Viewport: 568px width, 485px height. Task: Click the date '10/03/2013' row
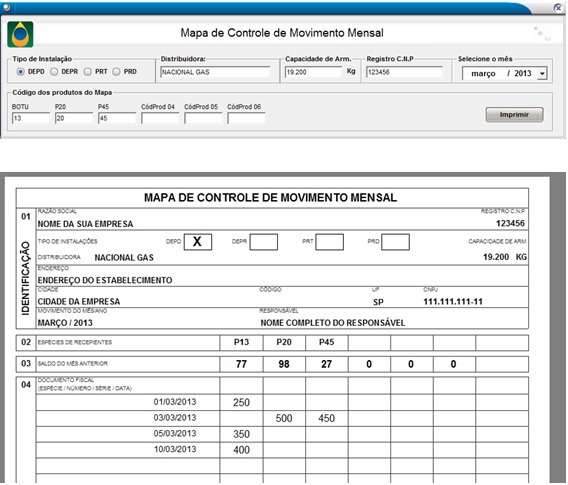click(x=175, y=449)
